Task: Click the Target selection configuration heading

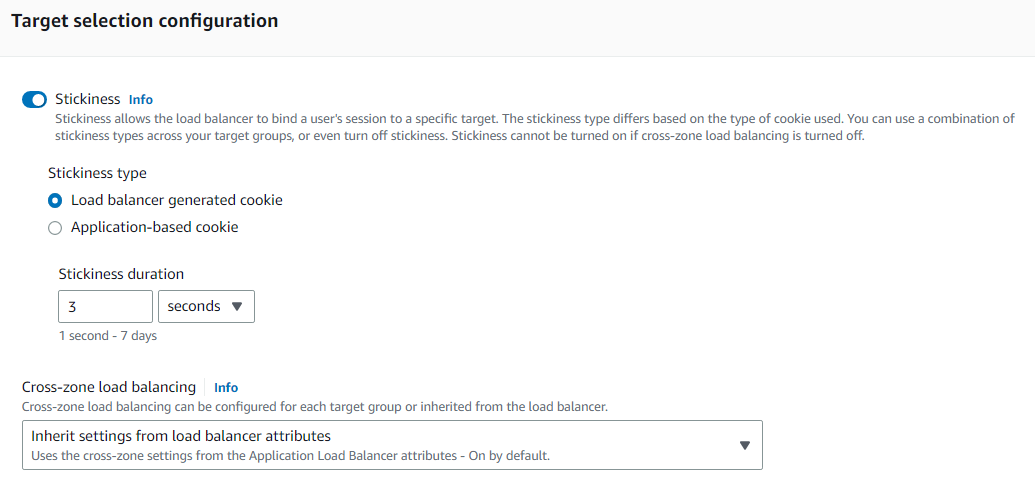Action: [x=145, y=21]
